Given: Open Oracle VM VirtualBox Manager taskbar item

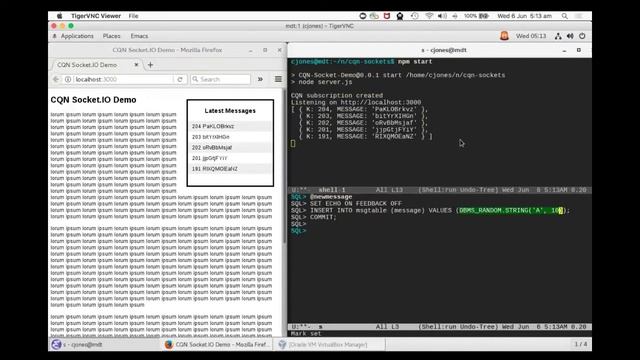Looking at the screenshot, I should click(x=329, y=344).
